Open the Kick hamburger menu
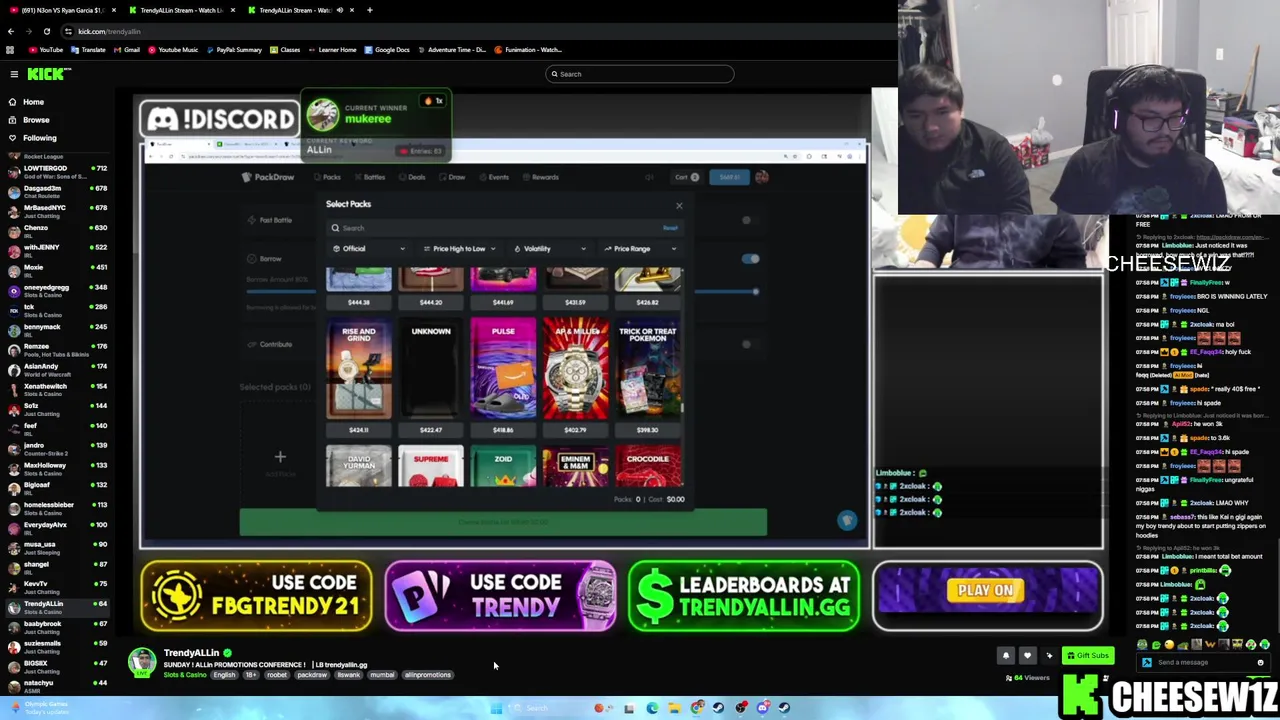This screenshot has height=720, width=1280. coord(14,74)
